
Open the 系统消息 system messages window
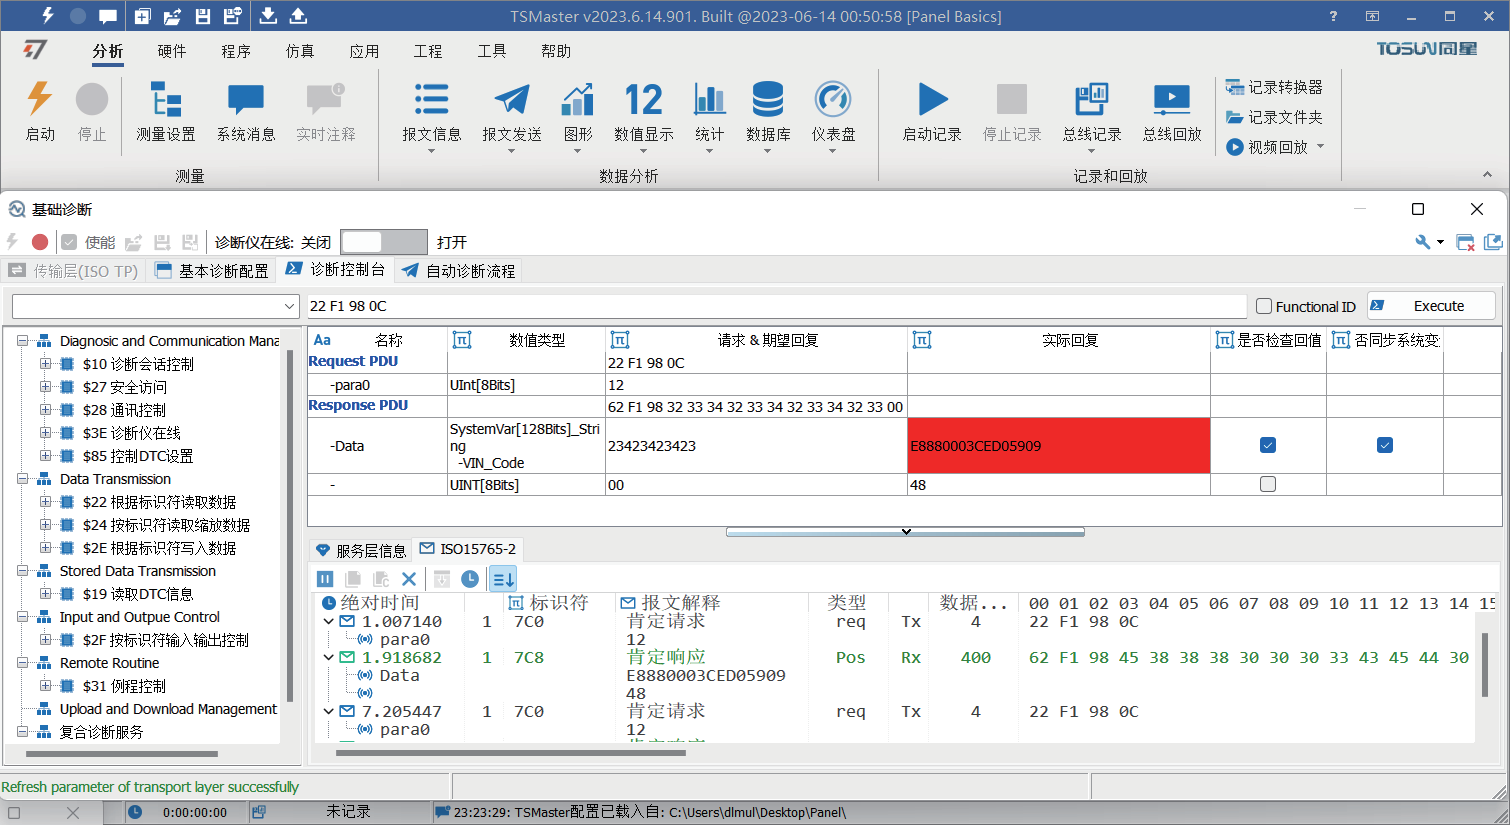pos(246,100)
